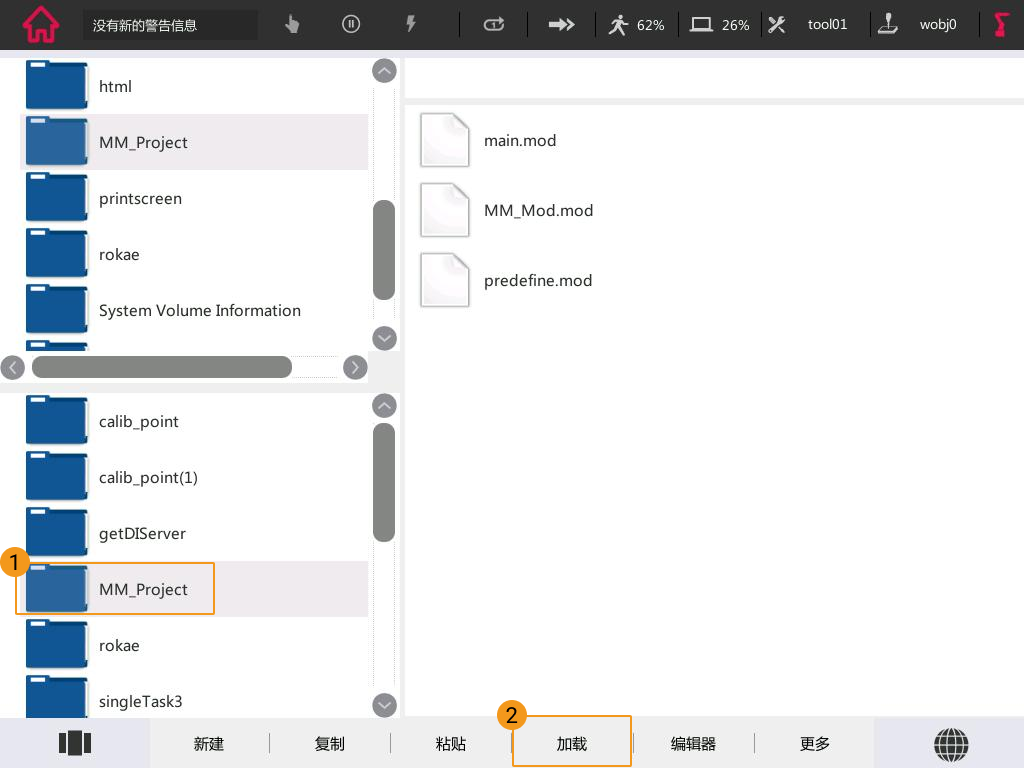Open the 62% speed setting
The height and width of the screenshot is (768, 1024).
click(x=636, y=25)
